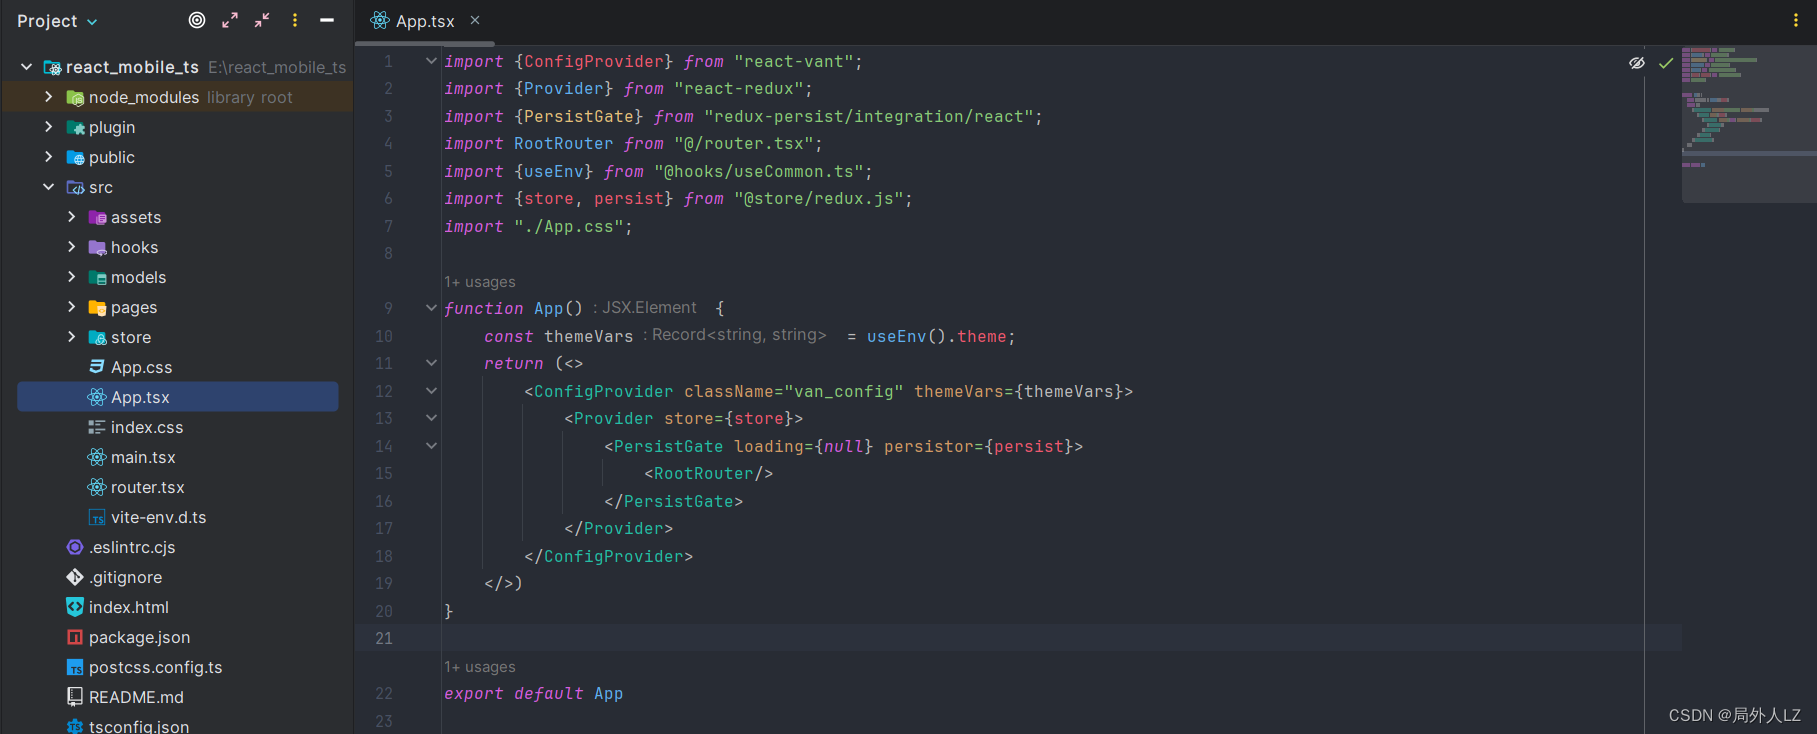The width and height of the screenshot is (1817, 734).
Task: Click the green inspections checkmark
Action: (1666, 63)
